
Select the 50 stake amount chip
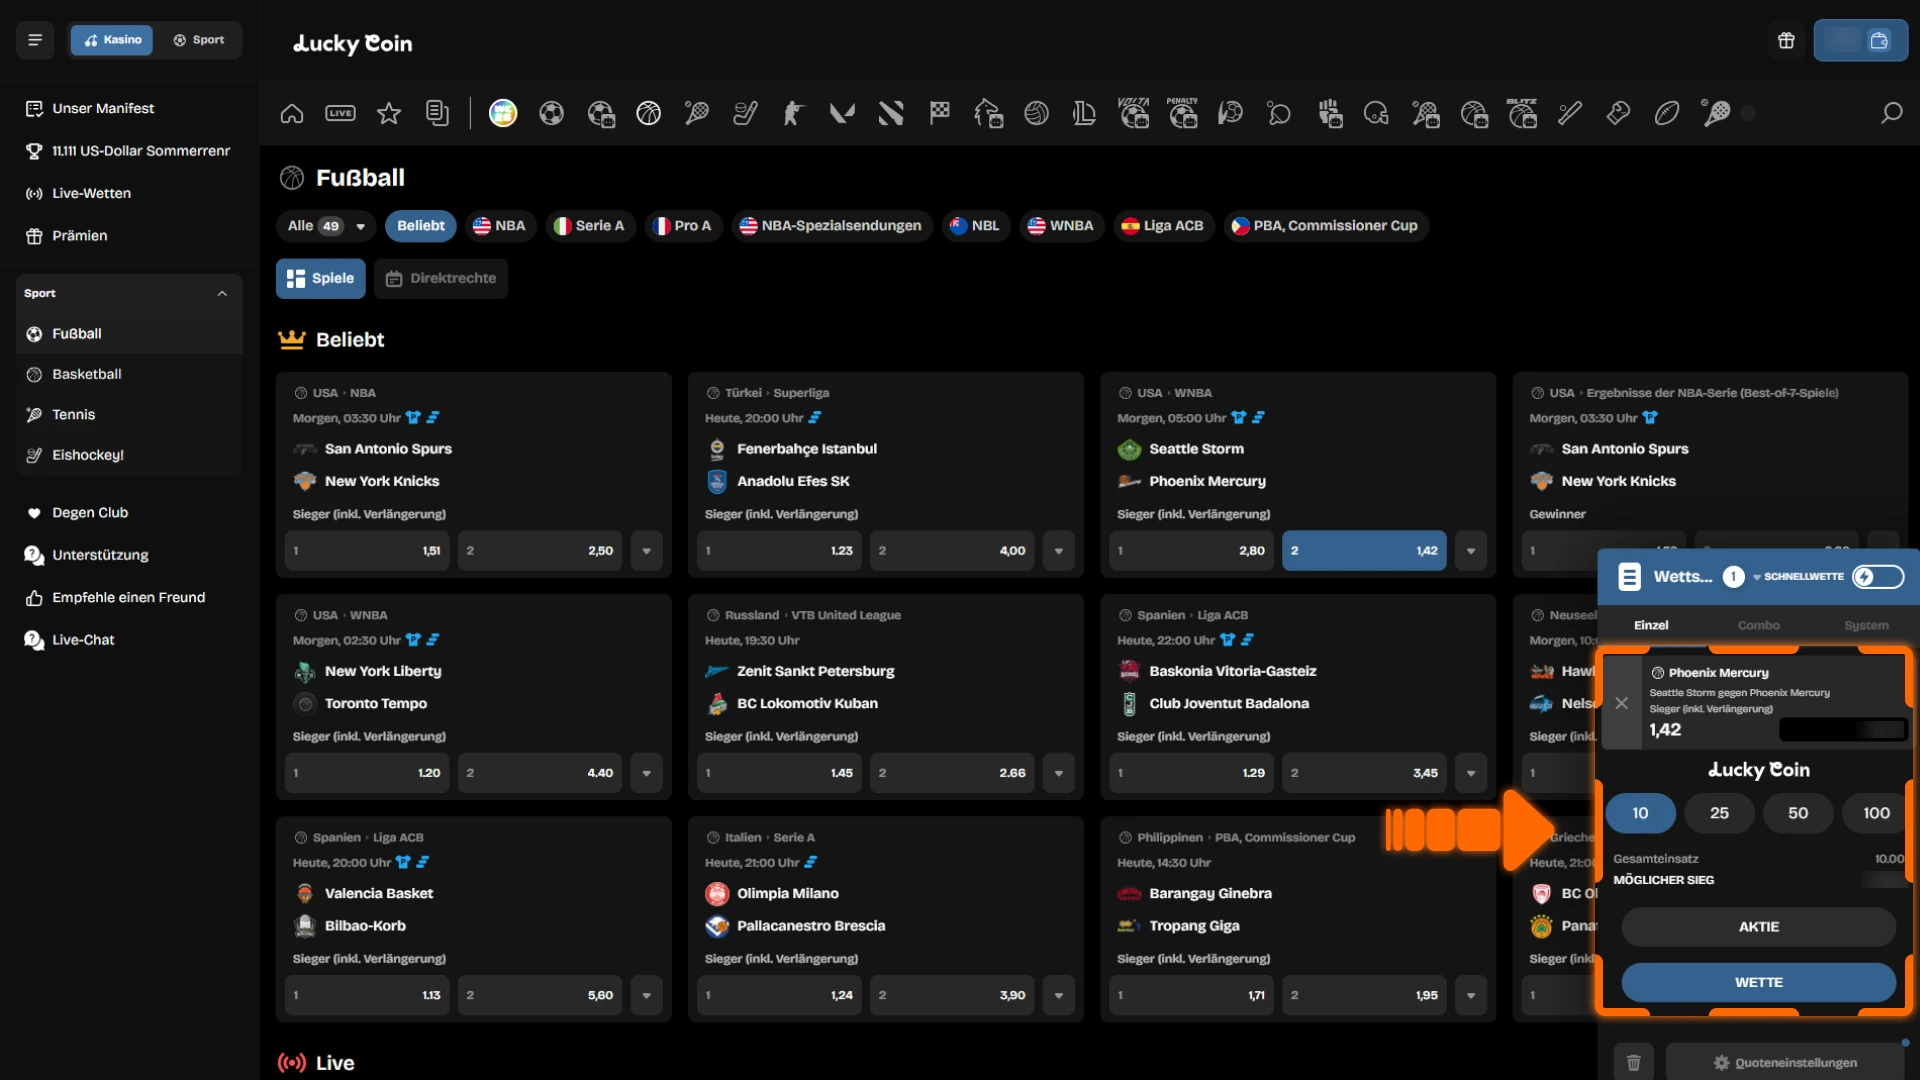coord(1797,813)
